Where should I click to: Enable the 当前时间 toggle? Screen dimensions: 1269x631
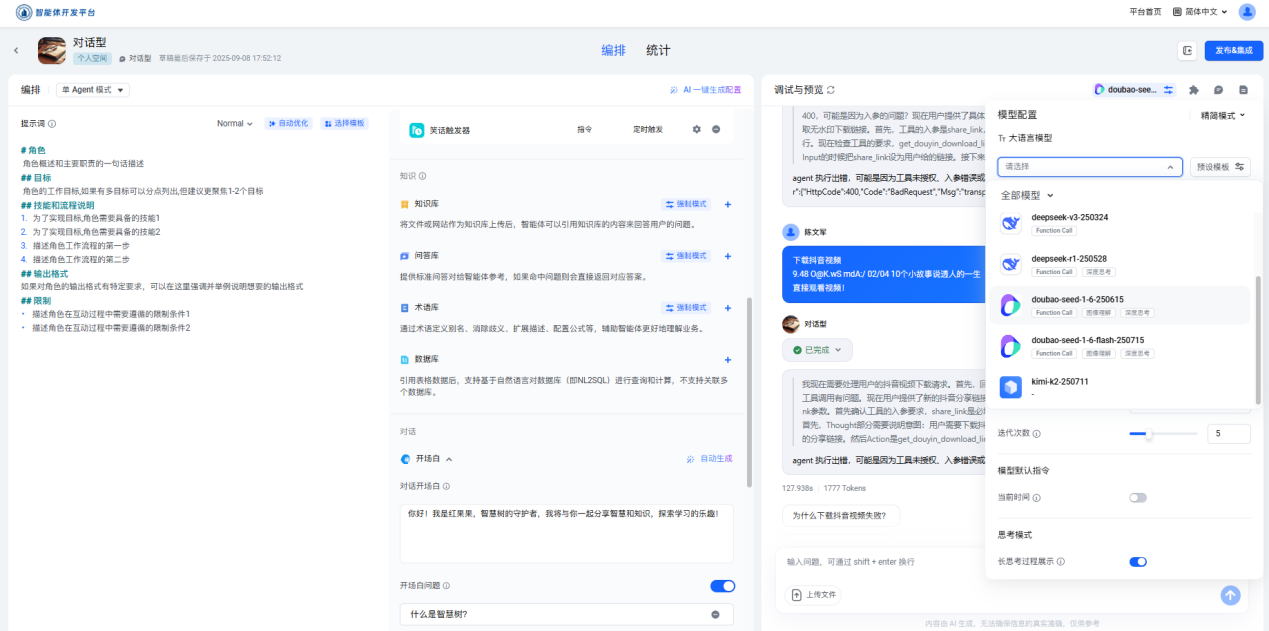click(x=1138, y=497)
